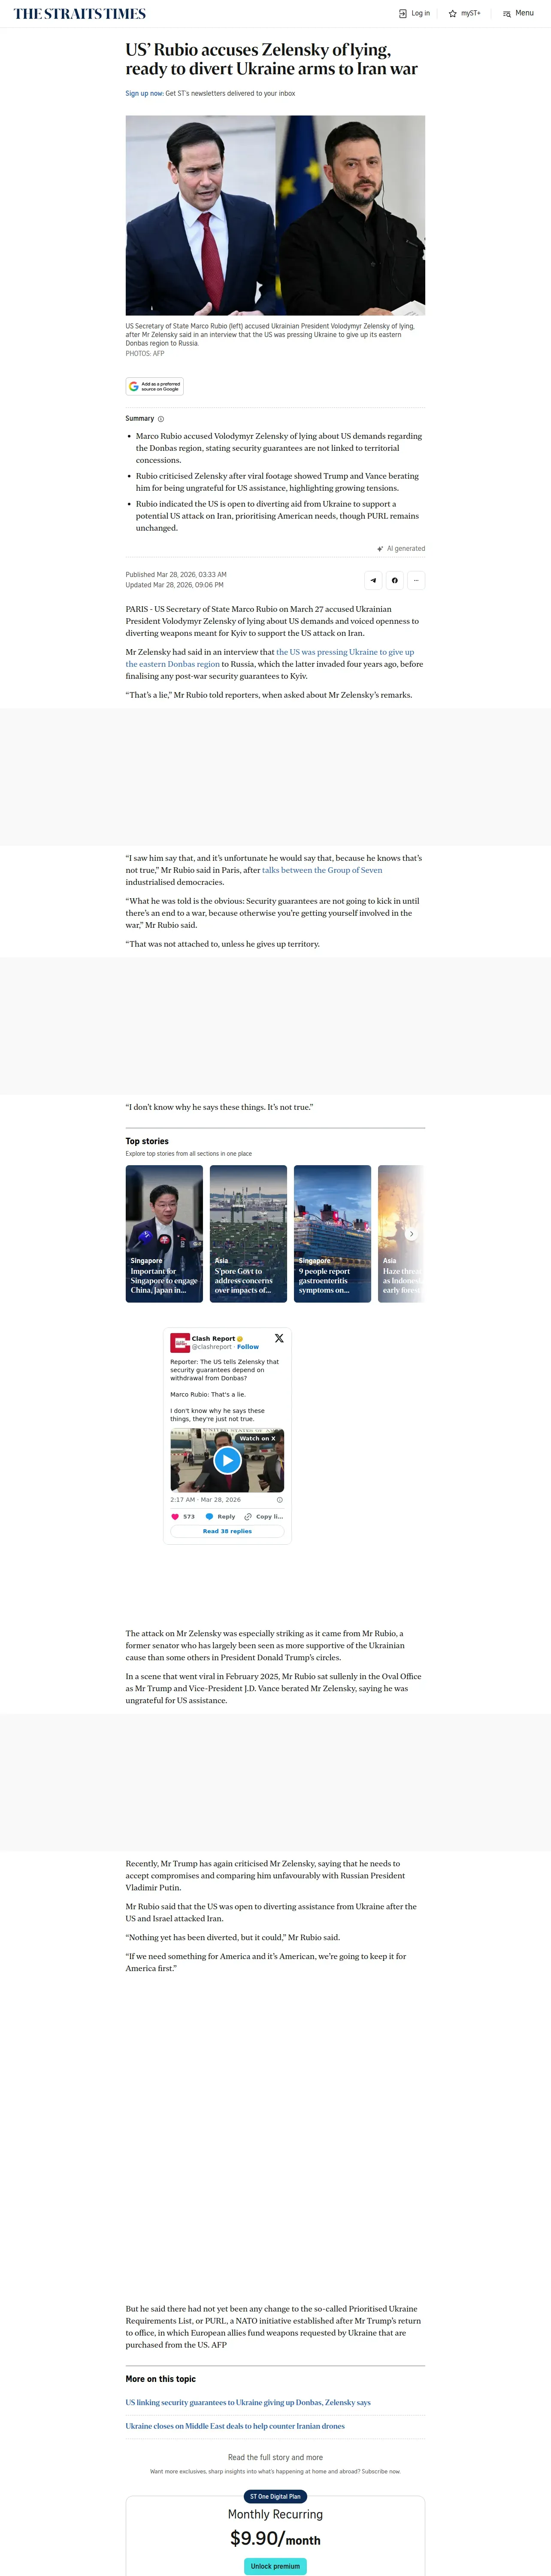Open the X logo in the embedded tweet
Viewport: 551px width, 2576px height.
pyautogui.click(x=279, y=1338)
